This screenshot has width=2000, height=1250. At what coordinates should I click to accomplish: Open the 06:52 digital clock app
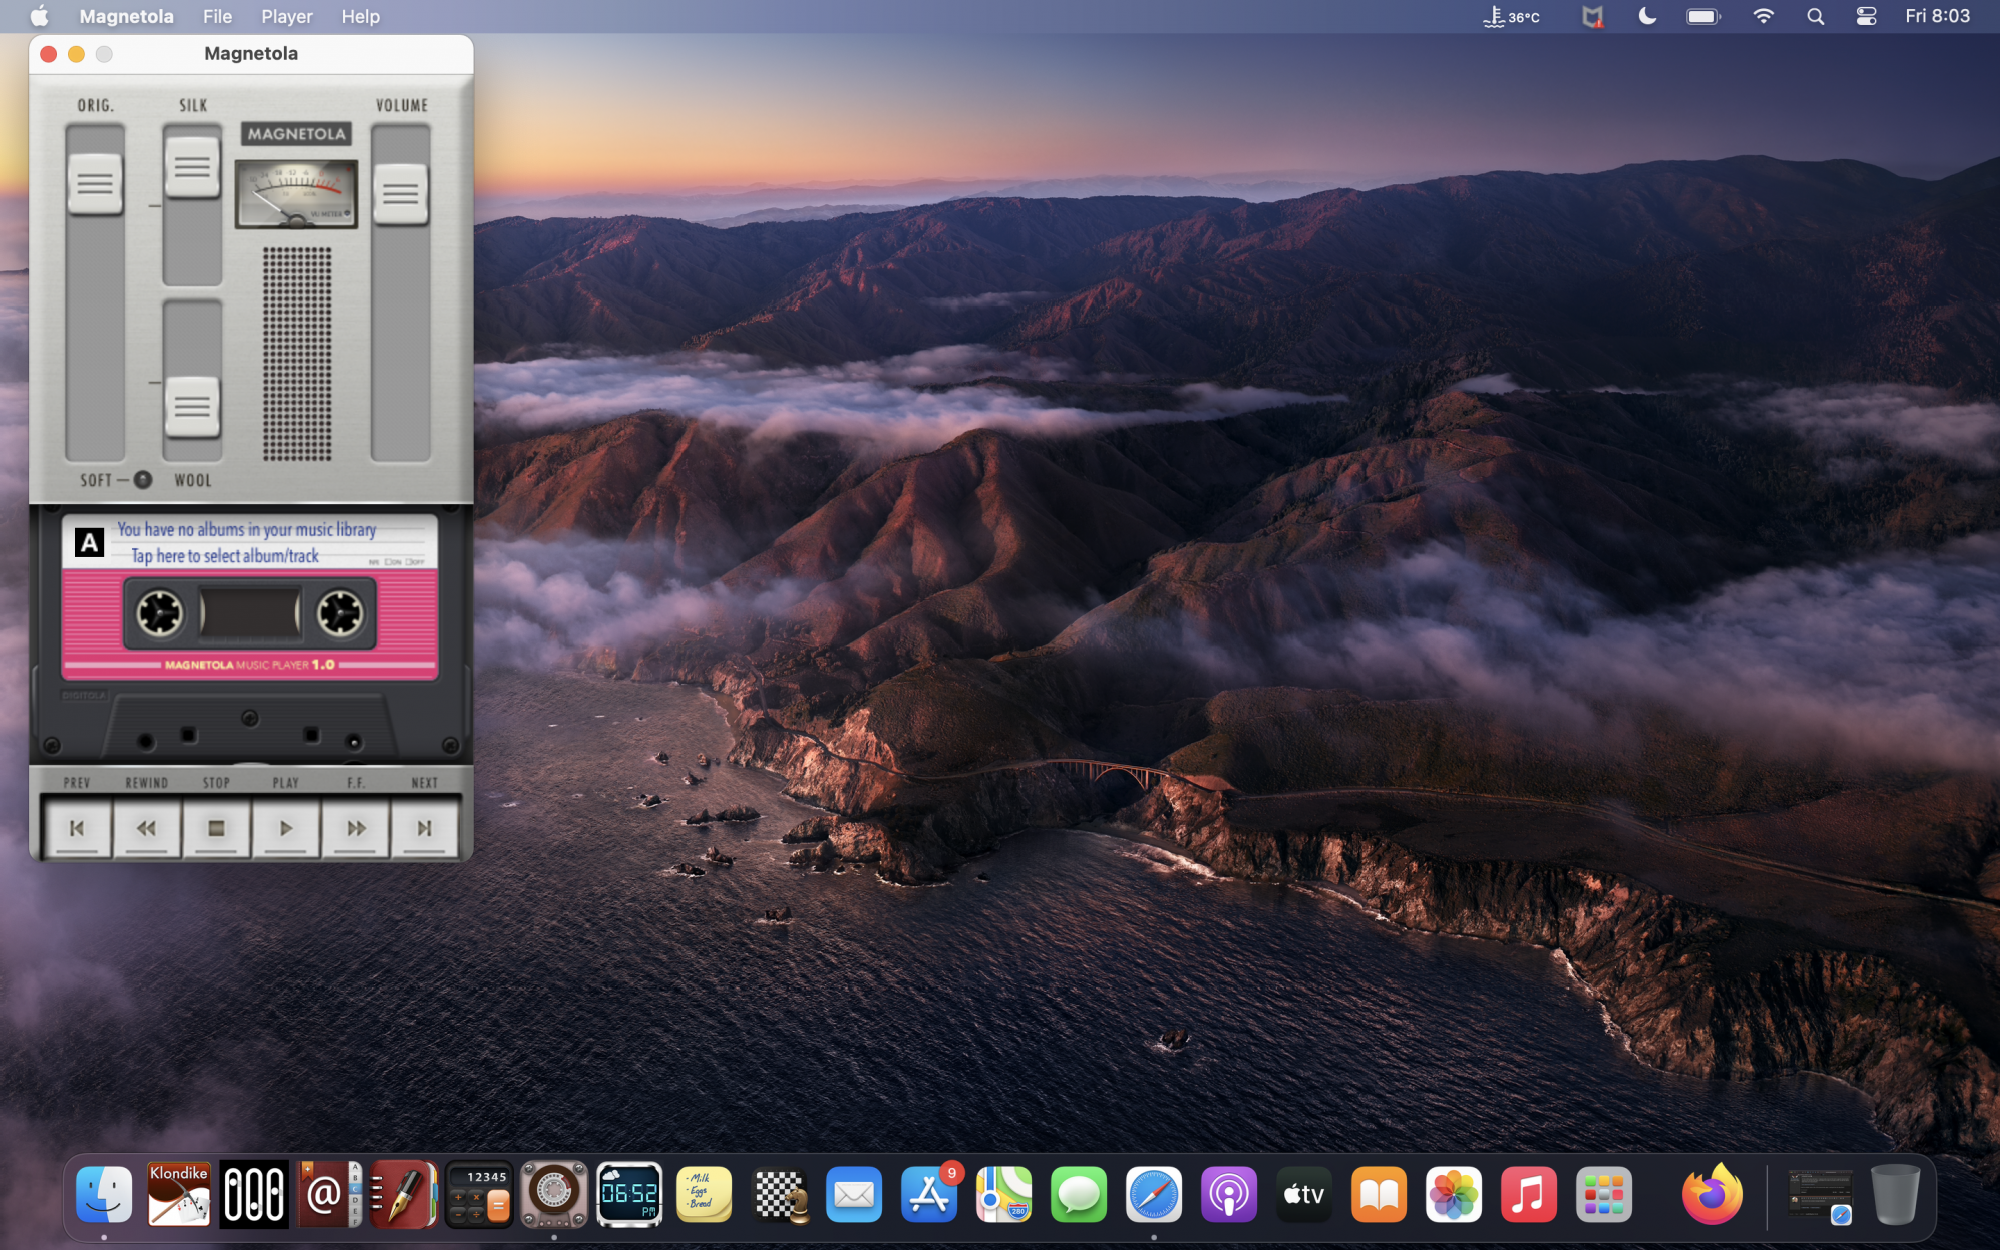(x=629, y=1194)
